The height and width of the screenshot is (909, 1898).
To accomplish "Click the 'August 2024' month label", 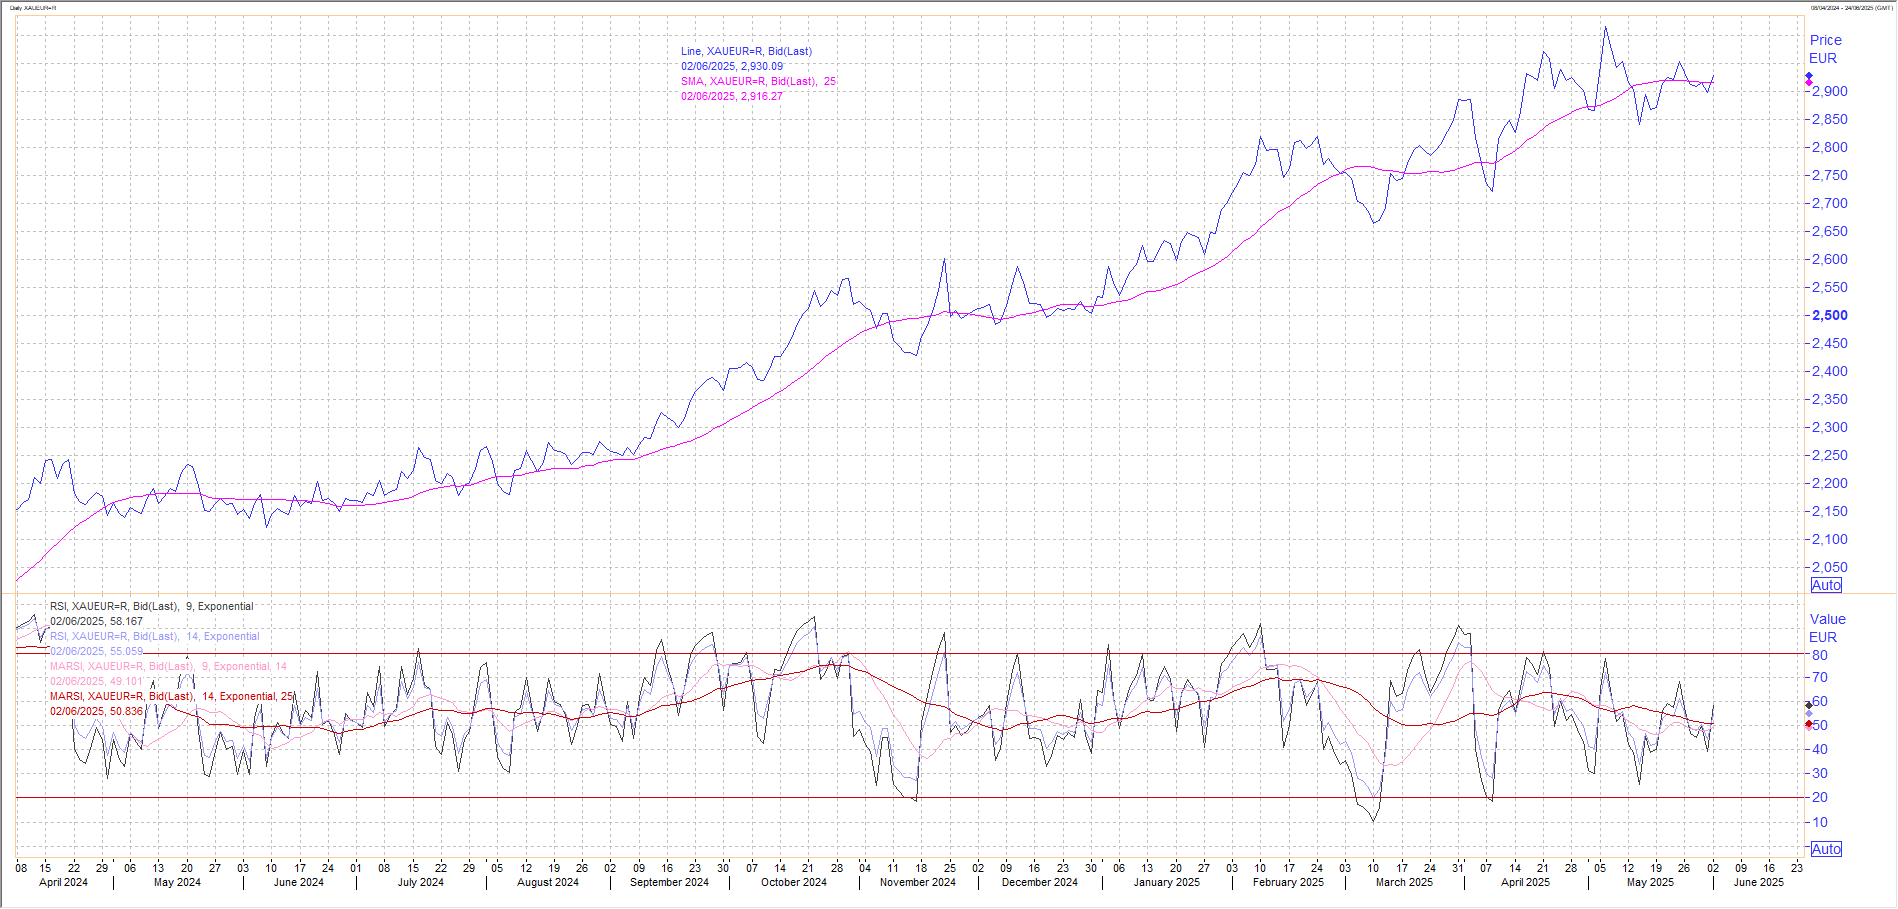I will 548,882.
